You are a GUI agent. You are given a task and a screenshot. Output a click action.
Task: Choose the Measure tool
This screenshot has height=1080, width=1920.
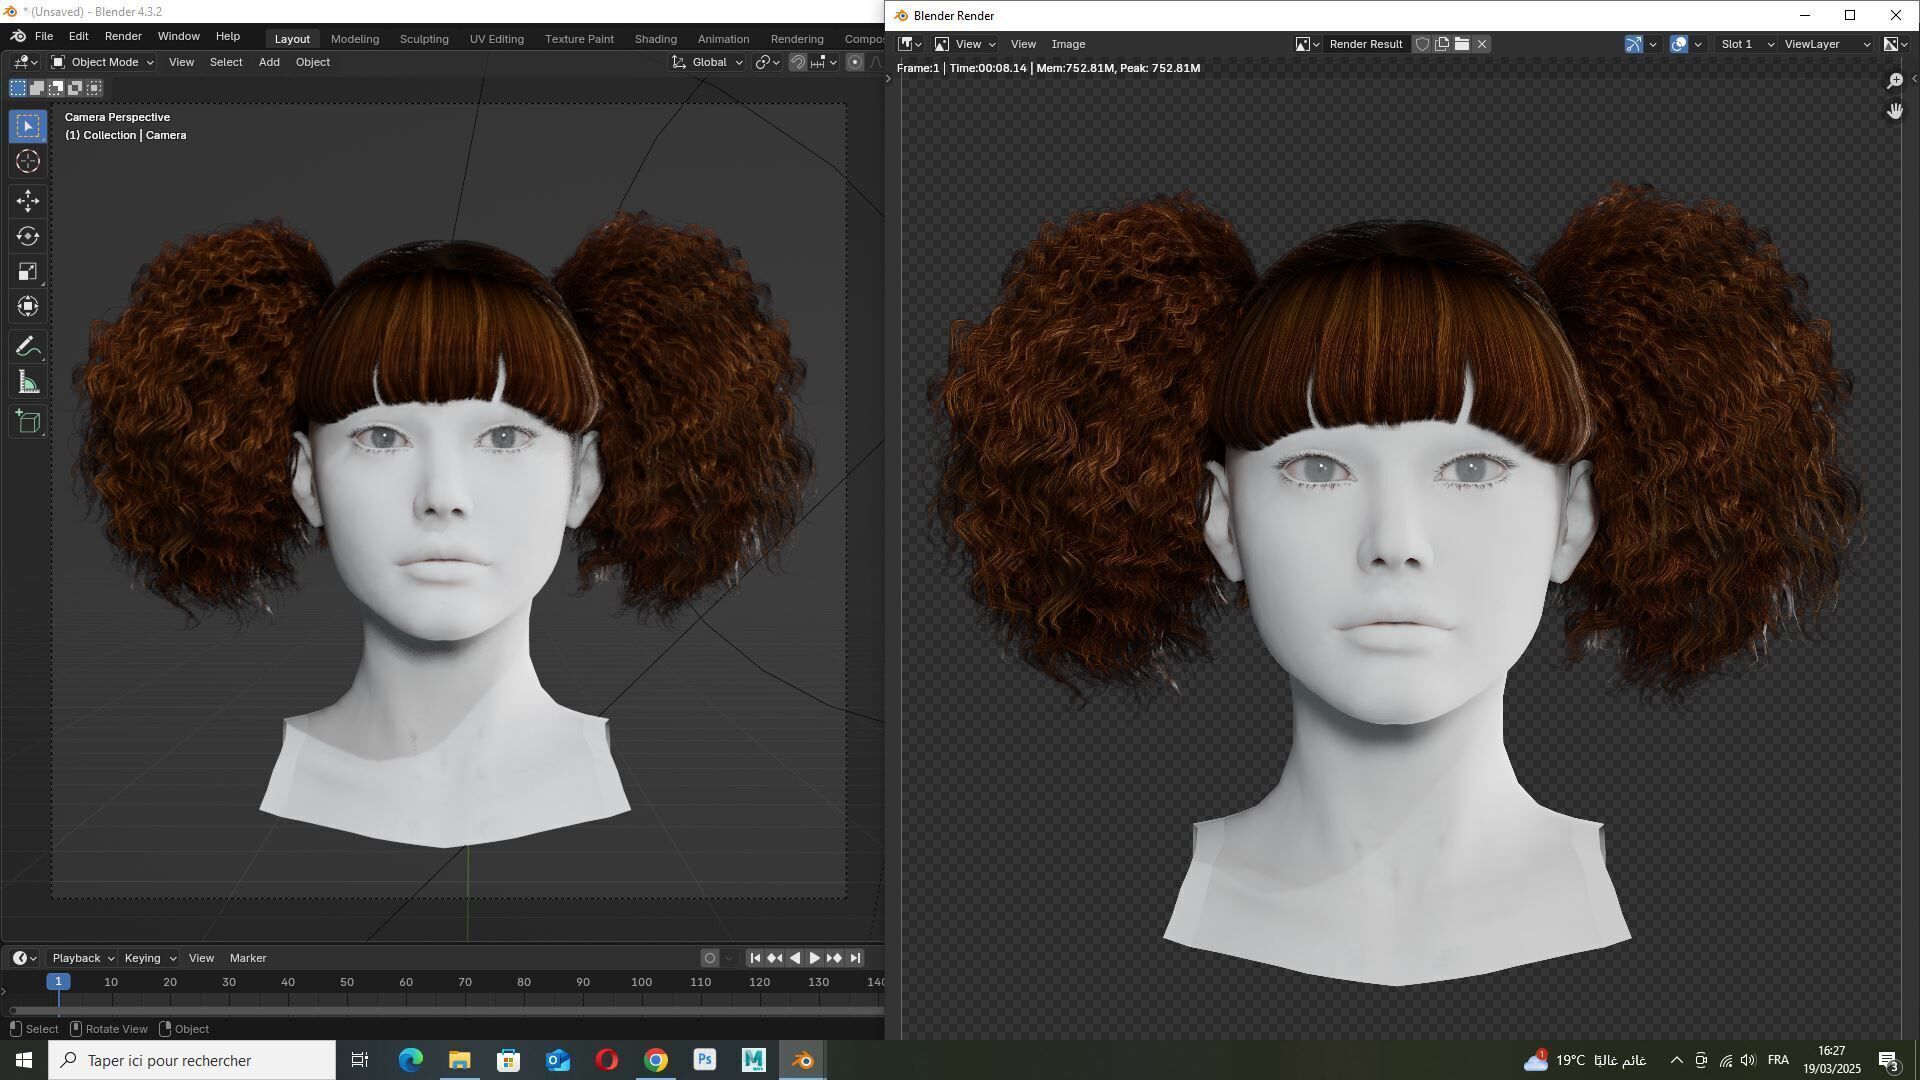[28, 383]
